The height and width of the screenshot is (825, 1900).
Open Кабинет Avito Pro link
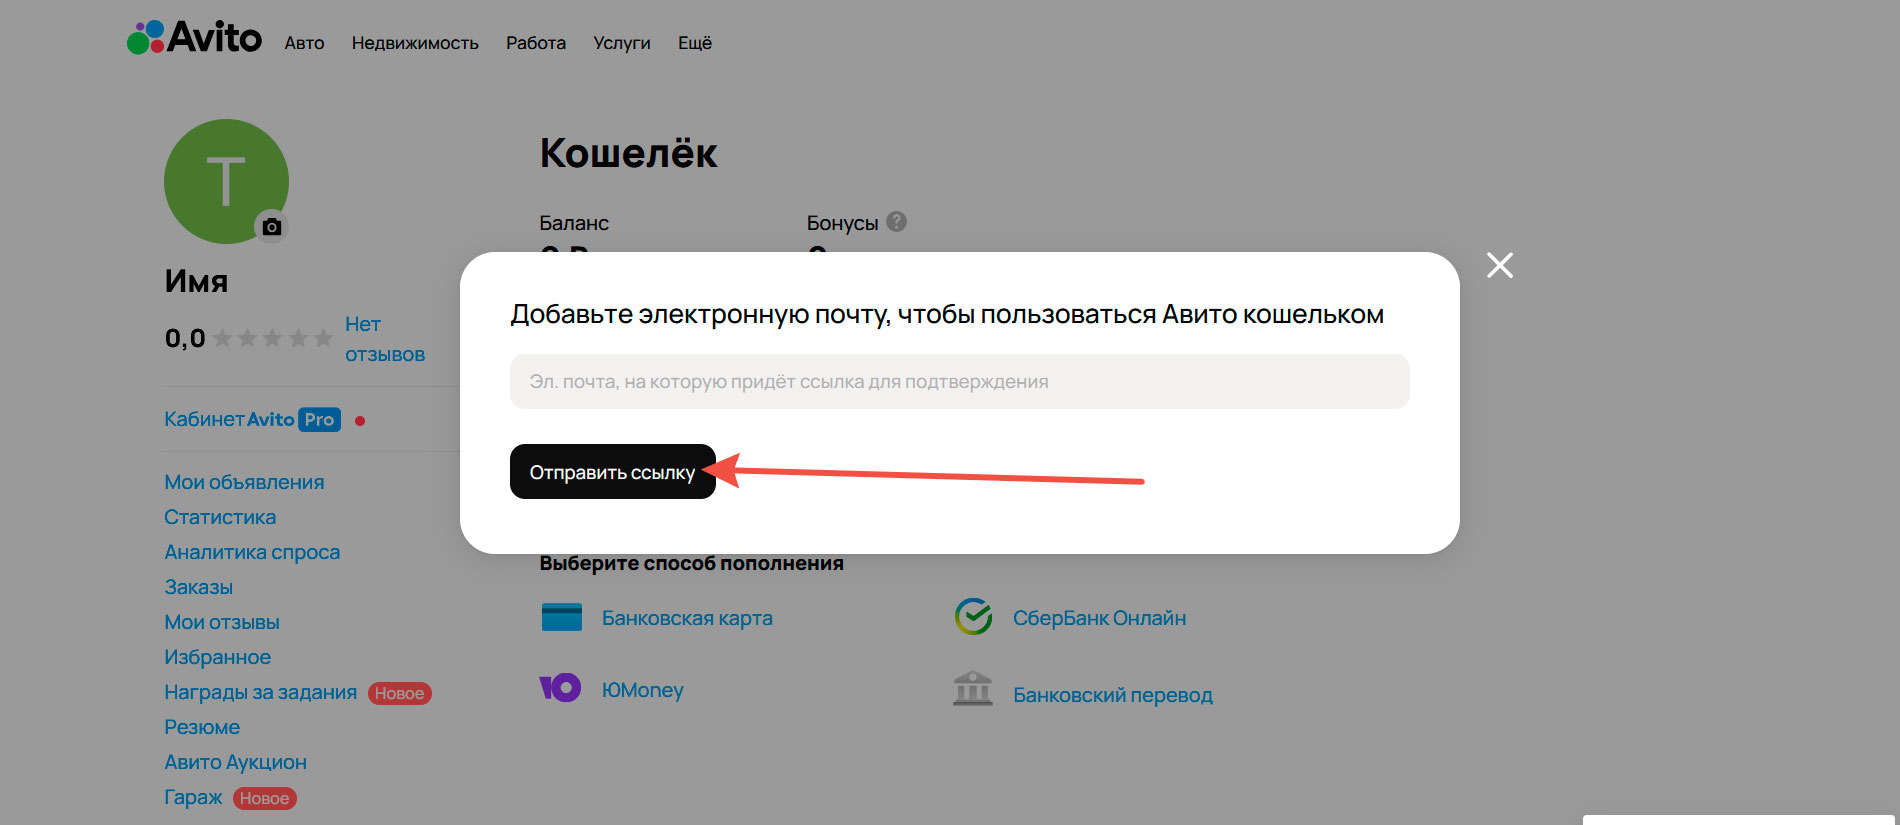point(253,420)
